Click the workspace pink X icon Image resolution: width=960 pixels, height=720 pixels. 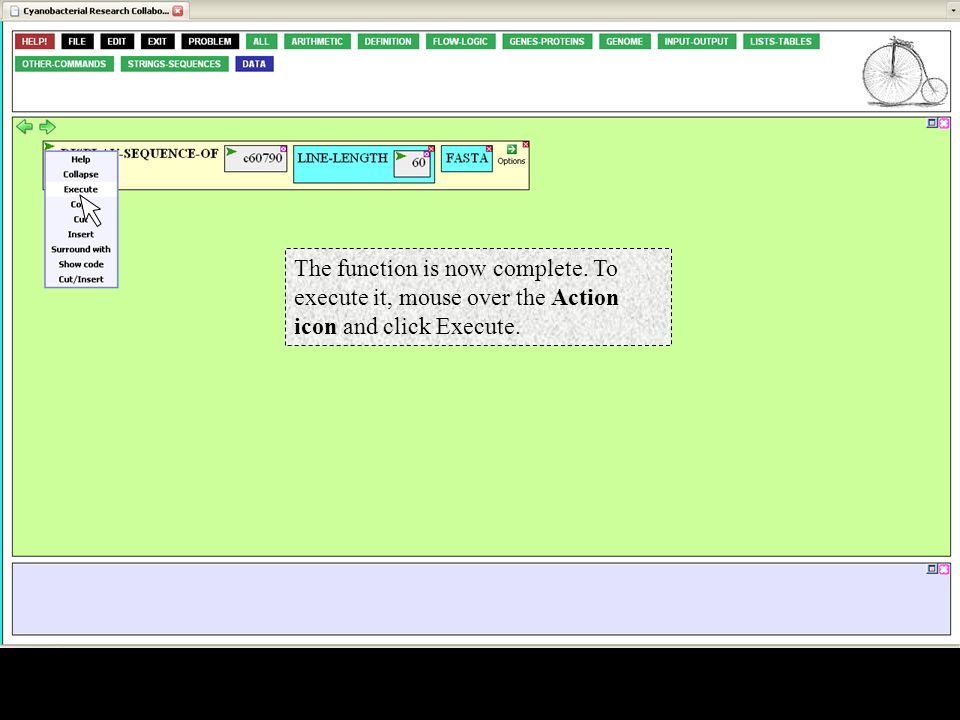coord(943,123)
